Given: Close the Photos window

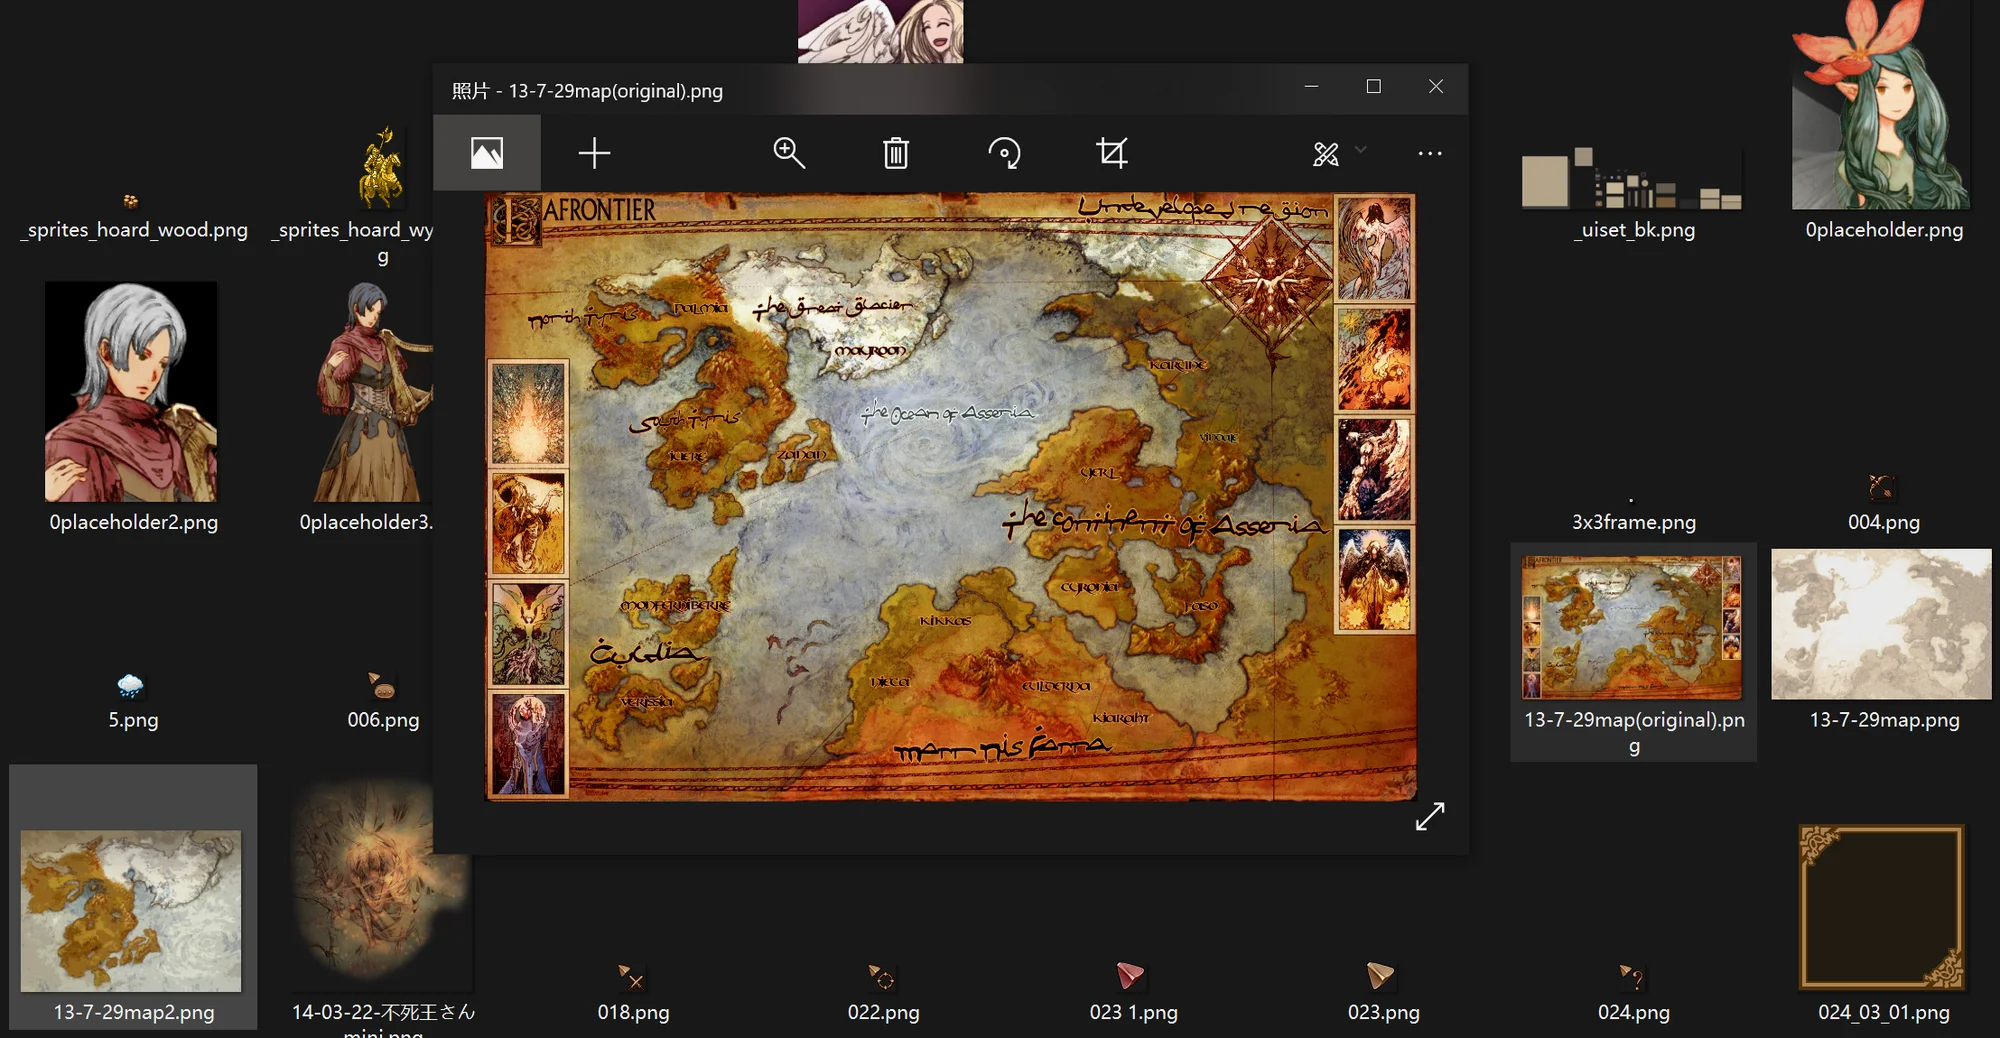Looking at the screenshot, I should 1436,87.
